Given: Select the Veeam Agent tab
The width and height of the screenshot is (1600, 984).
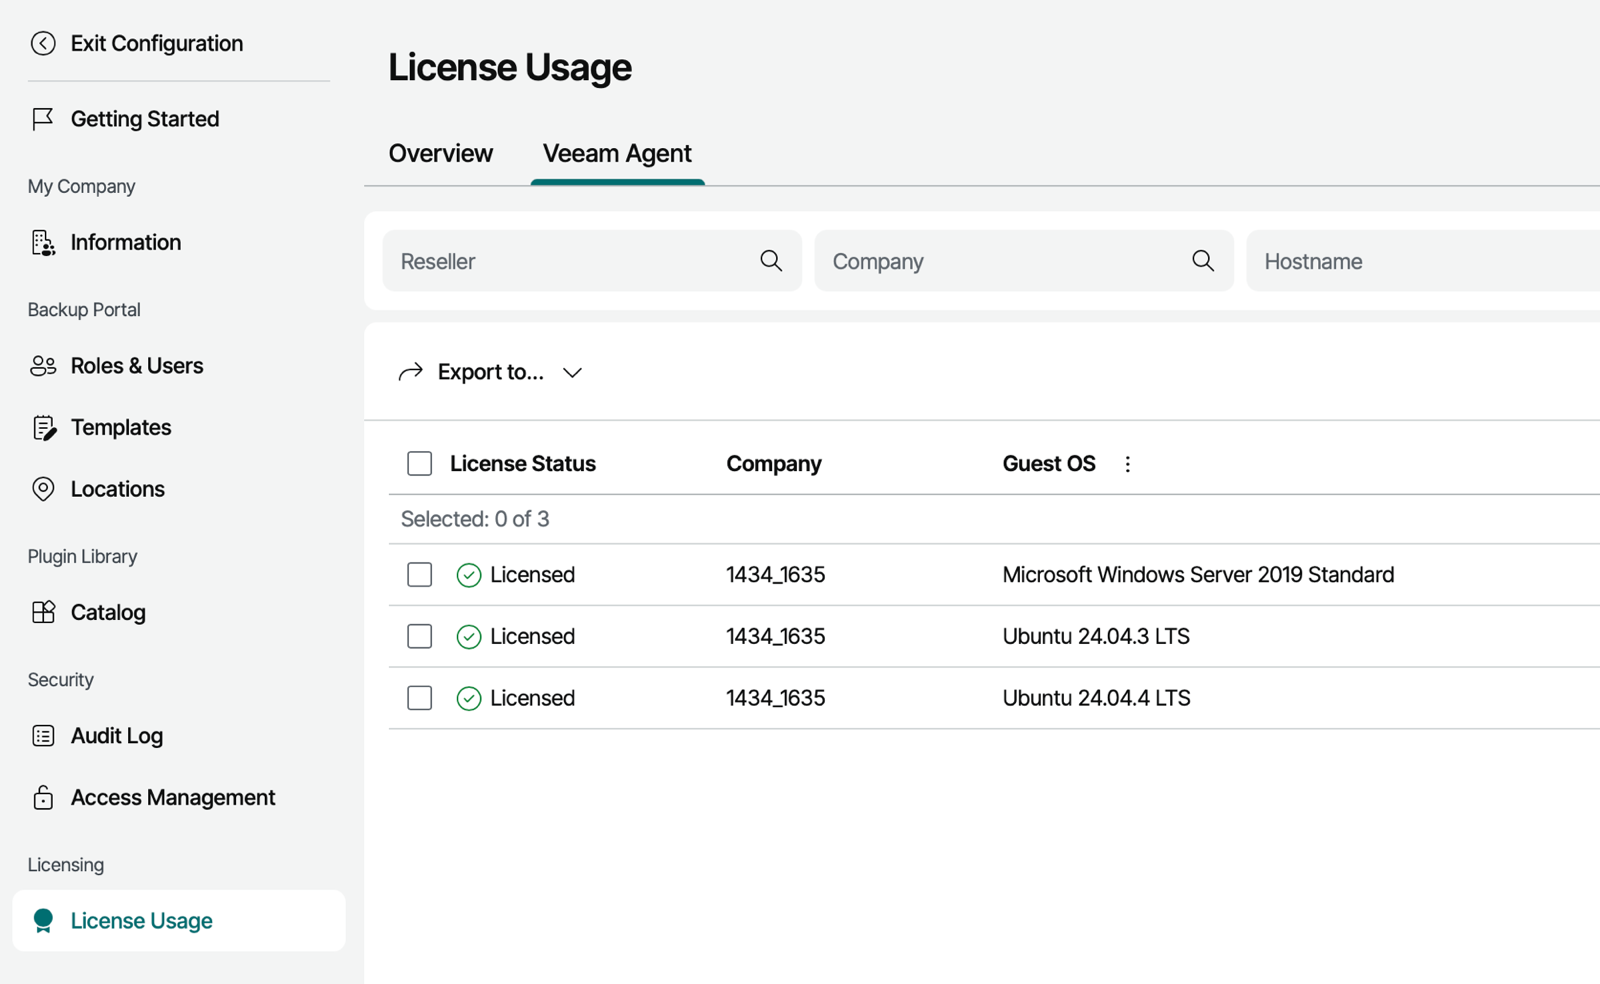Looking at the screenshot, I should tap(617, 153).
